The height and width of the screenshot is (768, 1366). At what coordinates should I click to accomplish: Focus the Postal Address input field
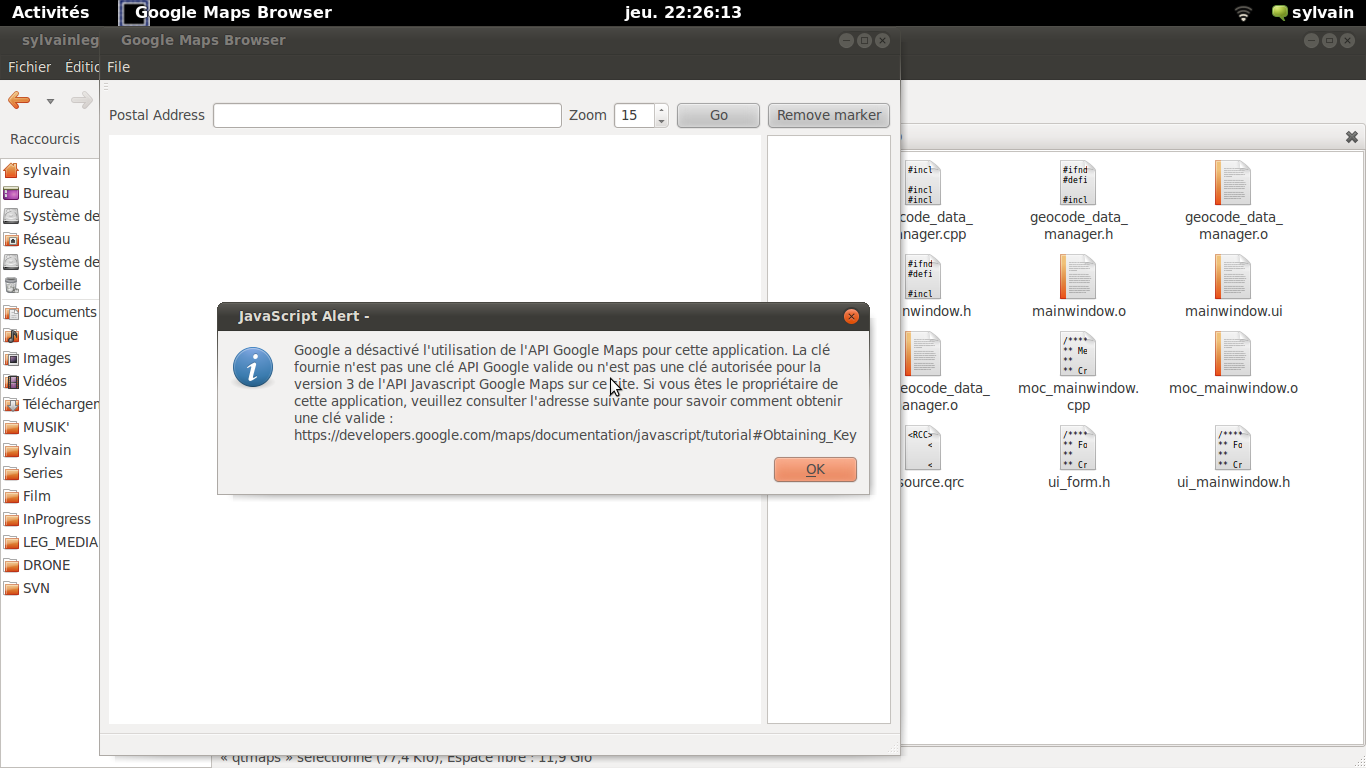point(387,115)
